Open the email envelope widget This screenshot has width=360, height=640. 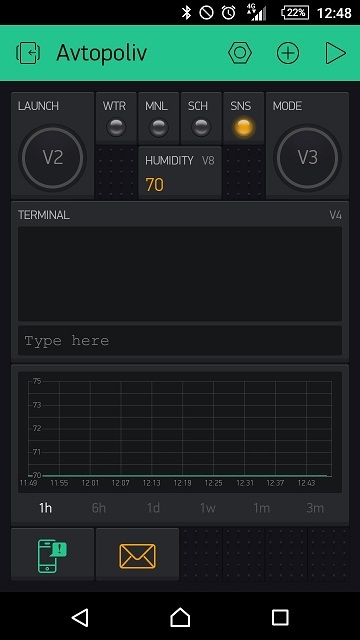tap(137, 555)
